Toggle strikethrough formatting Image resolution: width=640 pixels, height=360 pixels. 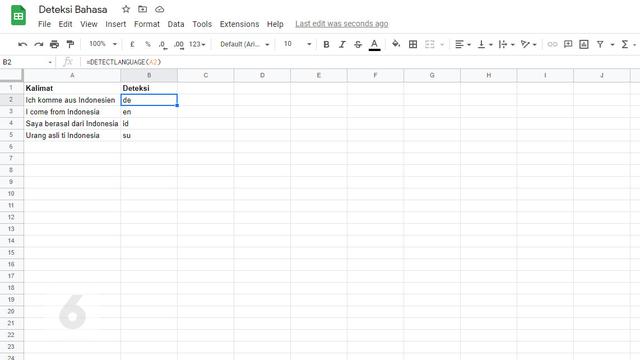coord(358,44)
